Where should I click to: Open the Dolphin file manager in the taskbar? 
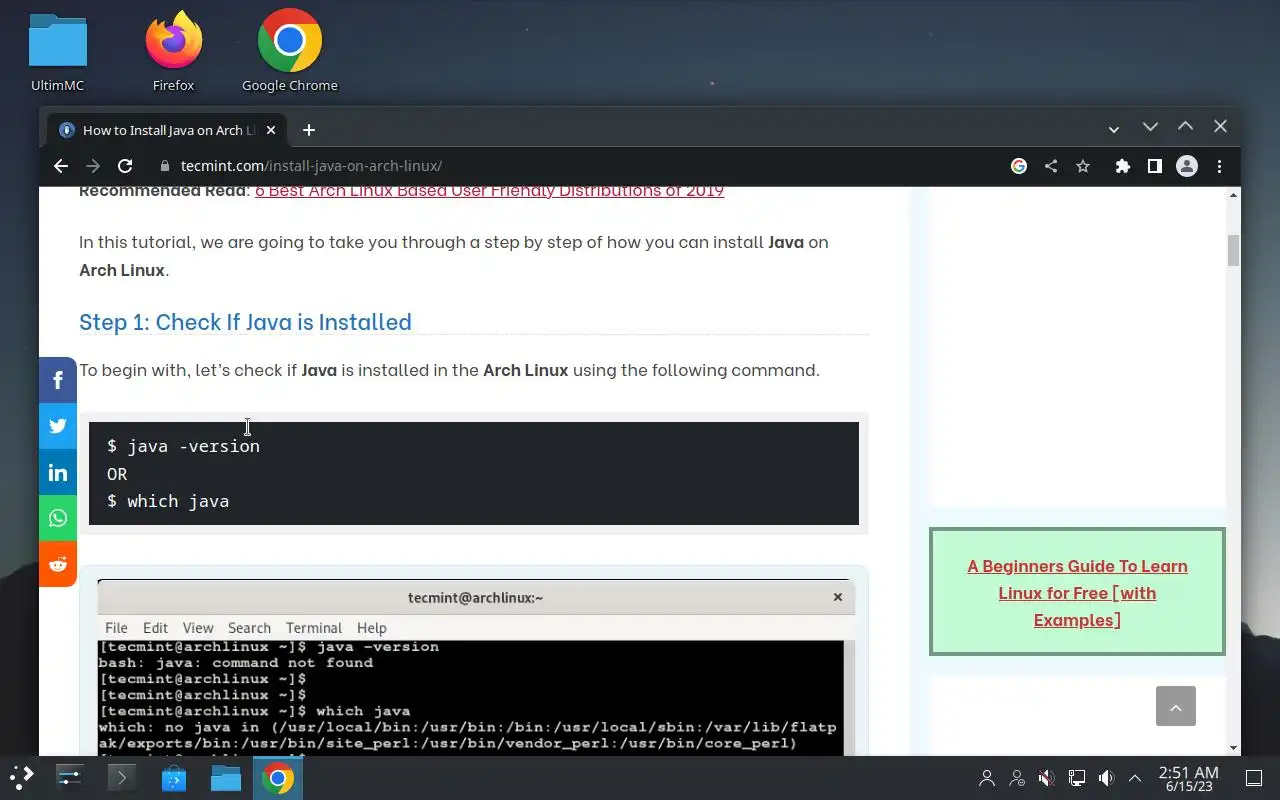tap(226, 778)
